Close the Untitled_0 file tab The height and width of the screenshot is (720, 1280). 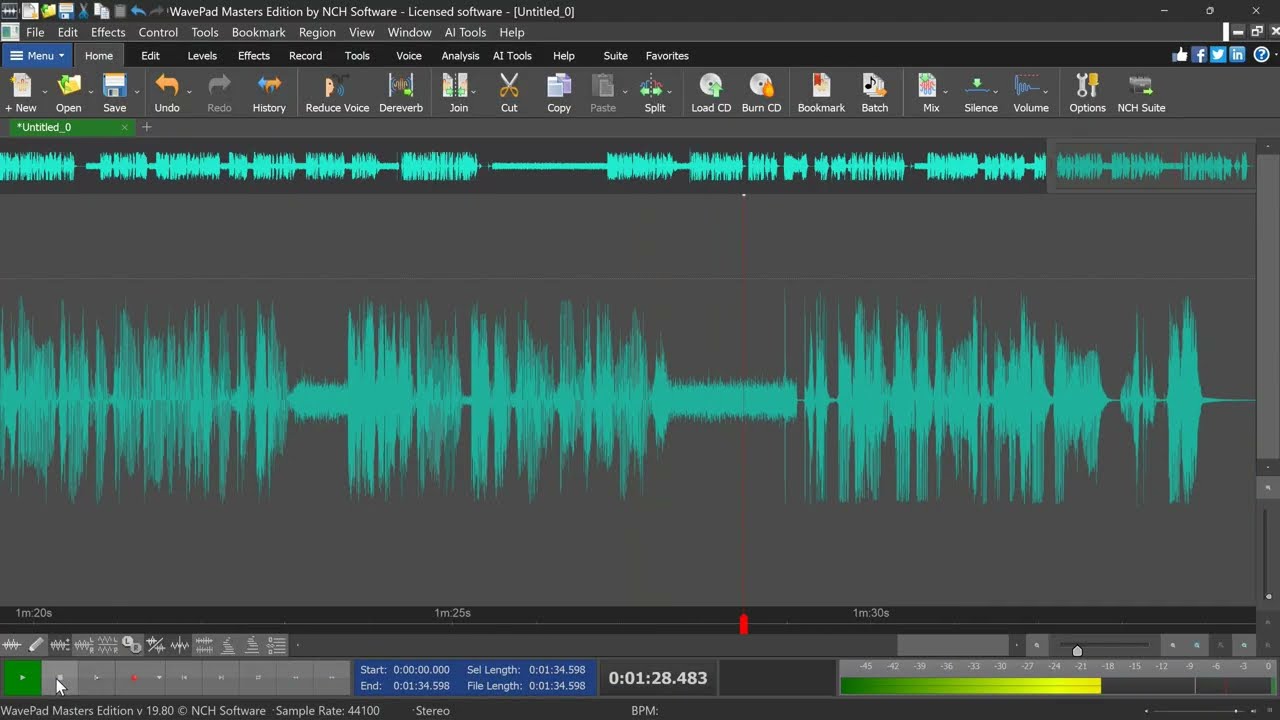pyautogui.click(x=124, y=127)
